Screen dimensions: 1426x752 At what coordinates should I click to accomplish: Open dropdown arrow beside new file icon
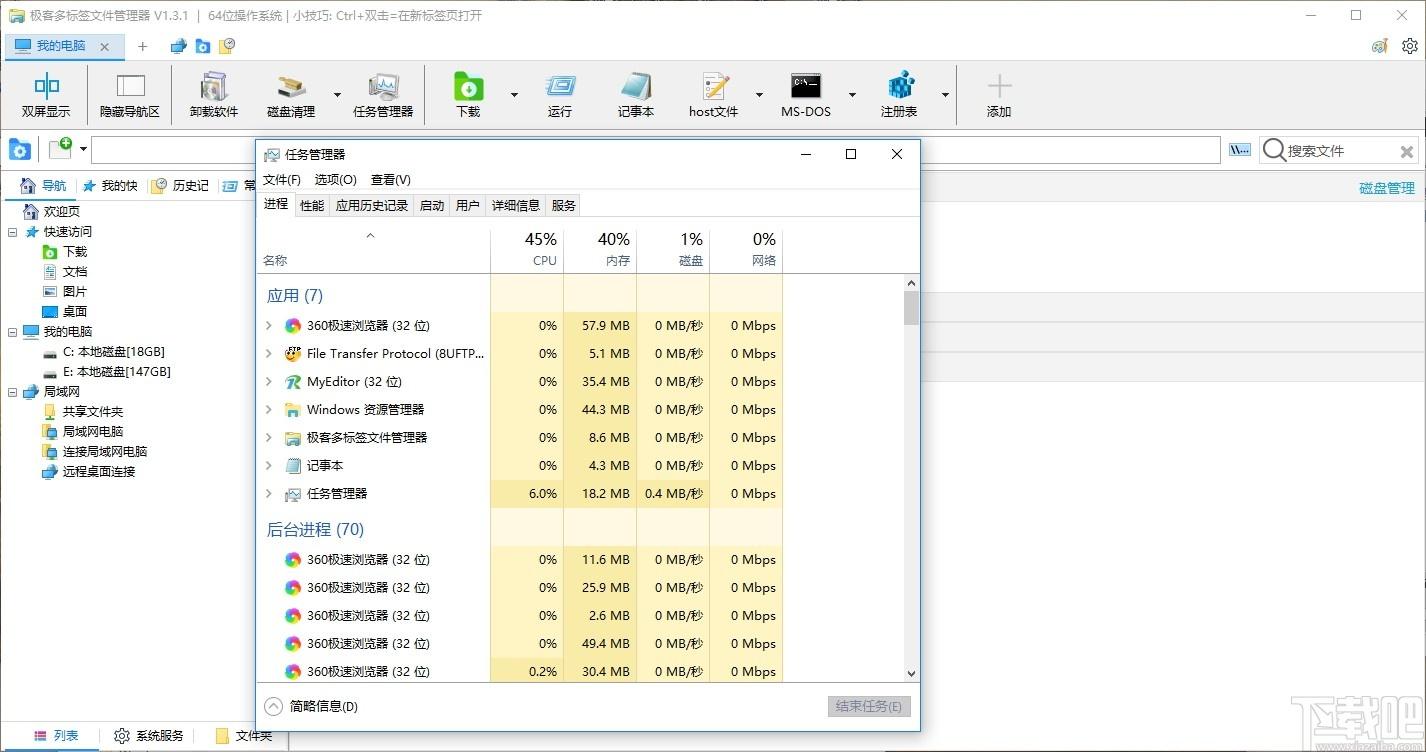pos(83,150)
